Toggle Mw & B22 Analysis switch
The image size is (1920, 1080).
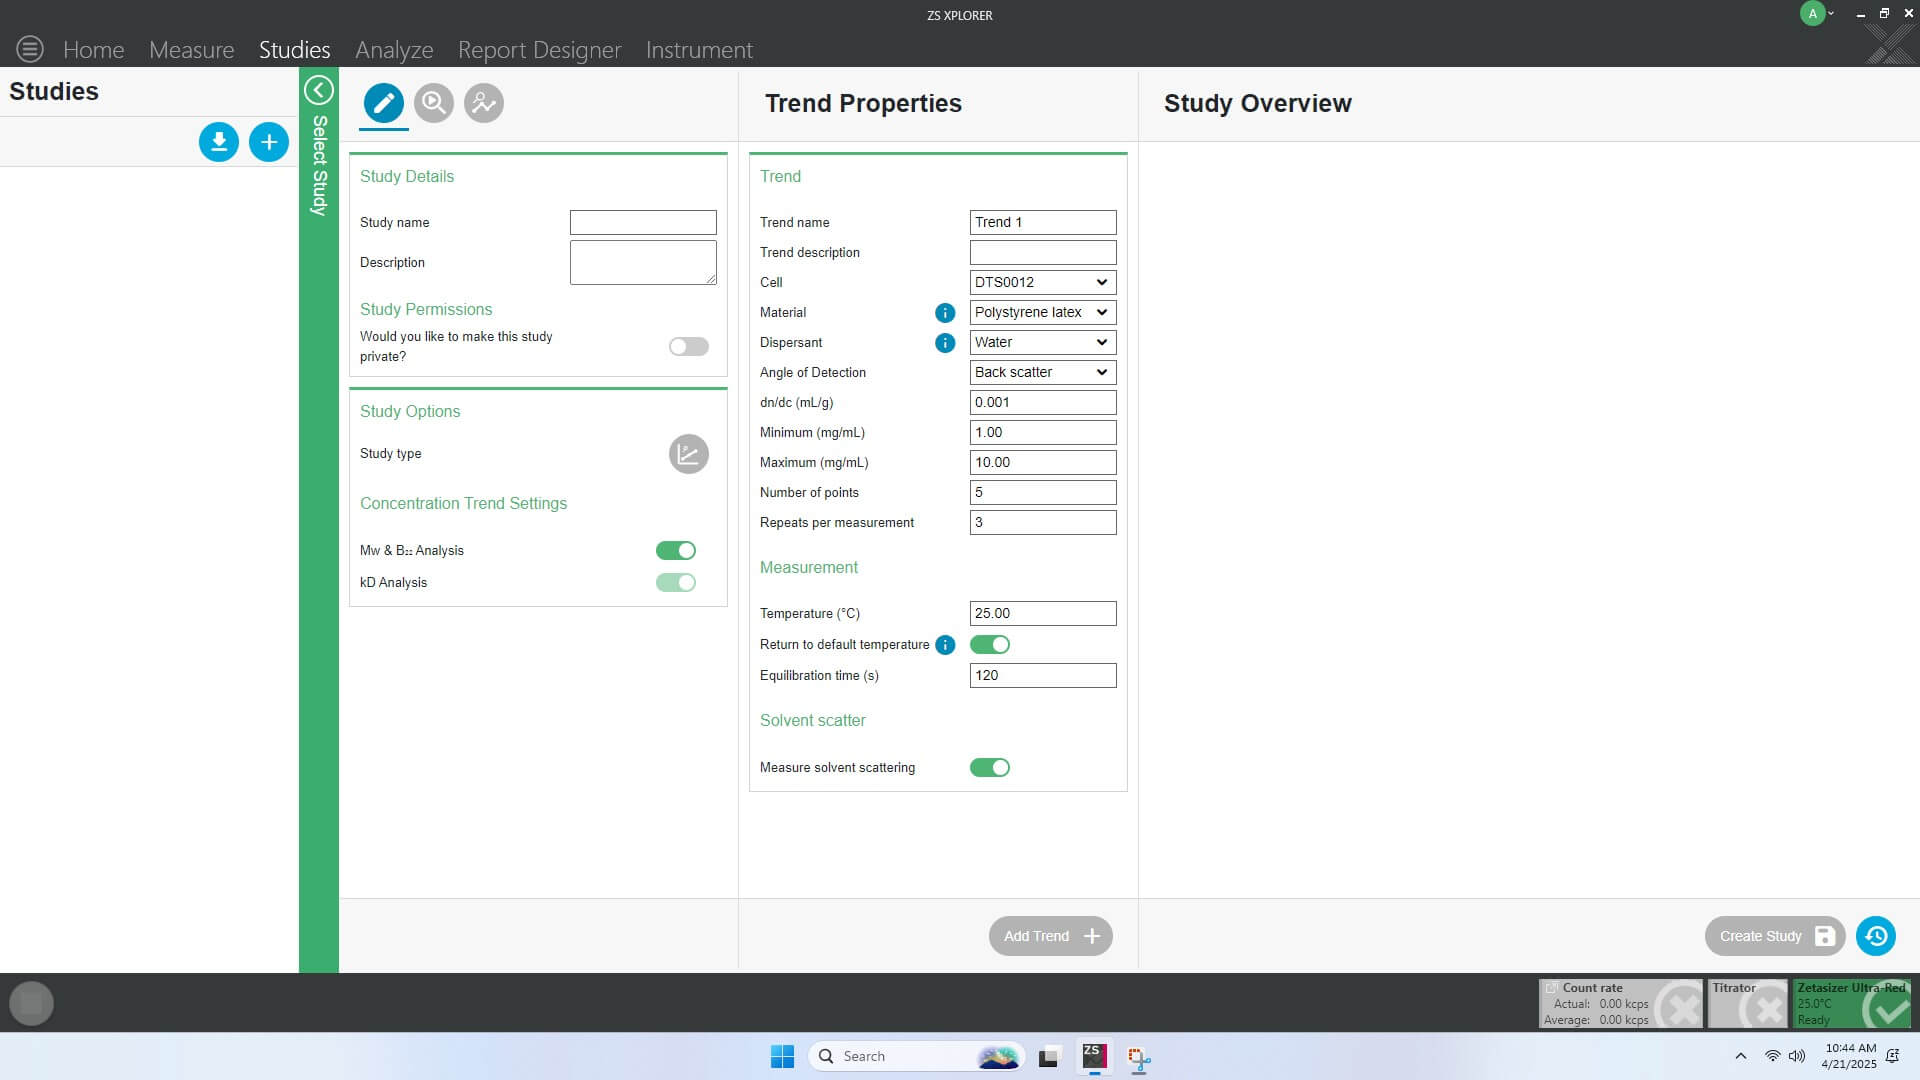[676, 551]
